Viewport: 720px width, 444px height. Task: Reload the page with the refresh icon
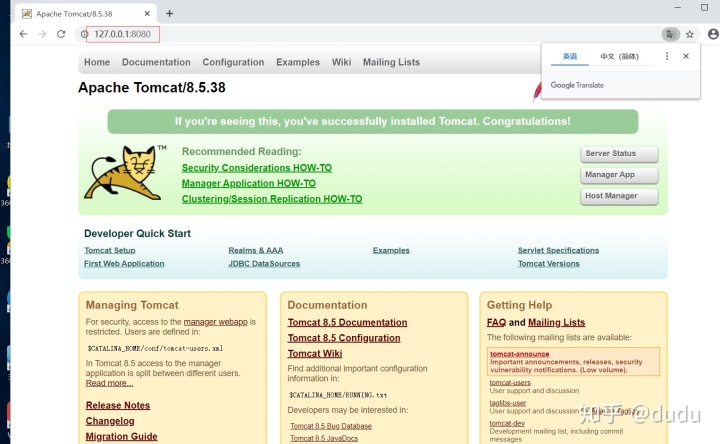(x=61, y=34)
